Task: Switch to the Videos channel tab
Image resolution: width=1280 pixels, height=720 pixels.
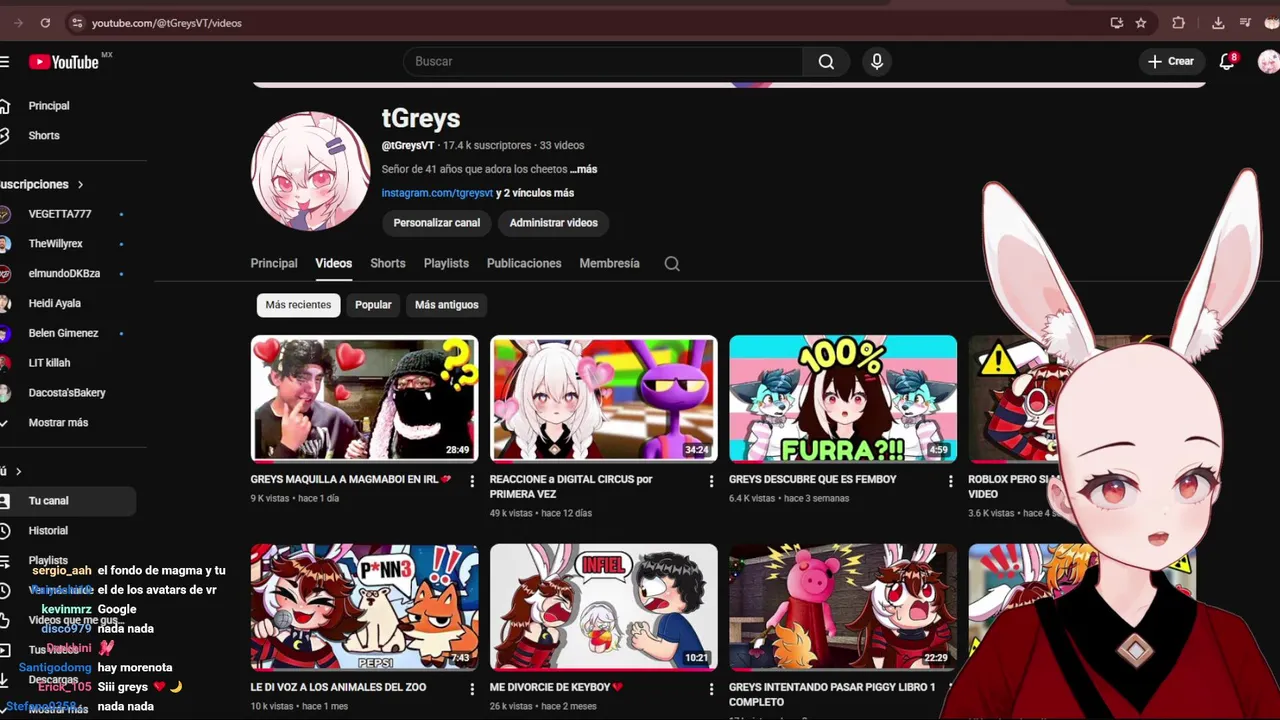Action: pos(334,264)
